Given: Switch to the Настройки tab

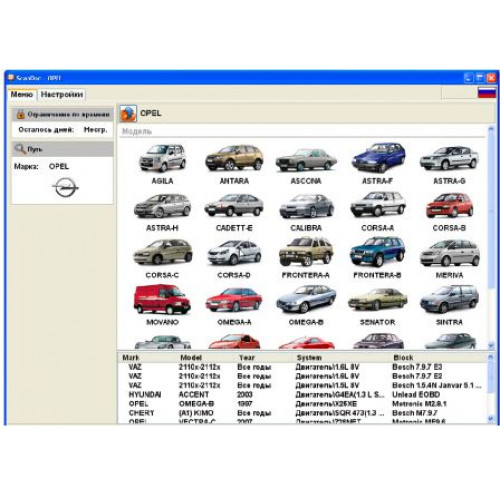Looking at the screenshot, I should pyautogui.click(x=62, y=94).
